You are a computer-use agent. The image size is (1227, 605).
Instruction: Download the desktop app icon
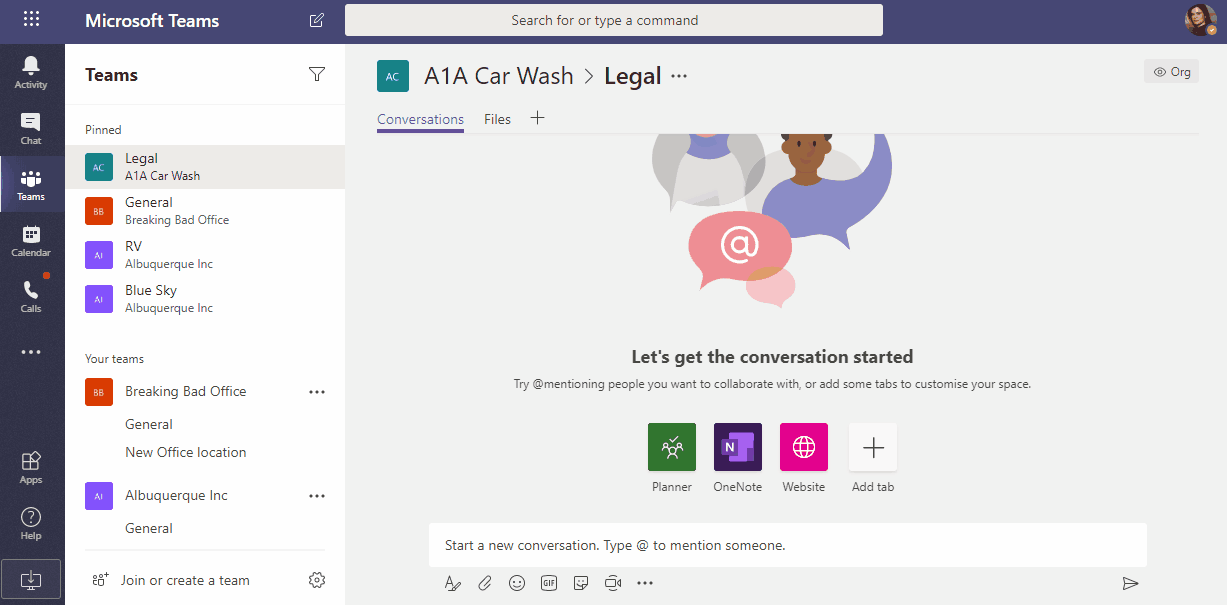pos(31,579)
